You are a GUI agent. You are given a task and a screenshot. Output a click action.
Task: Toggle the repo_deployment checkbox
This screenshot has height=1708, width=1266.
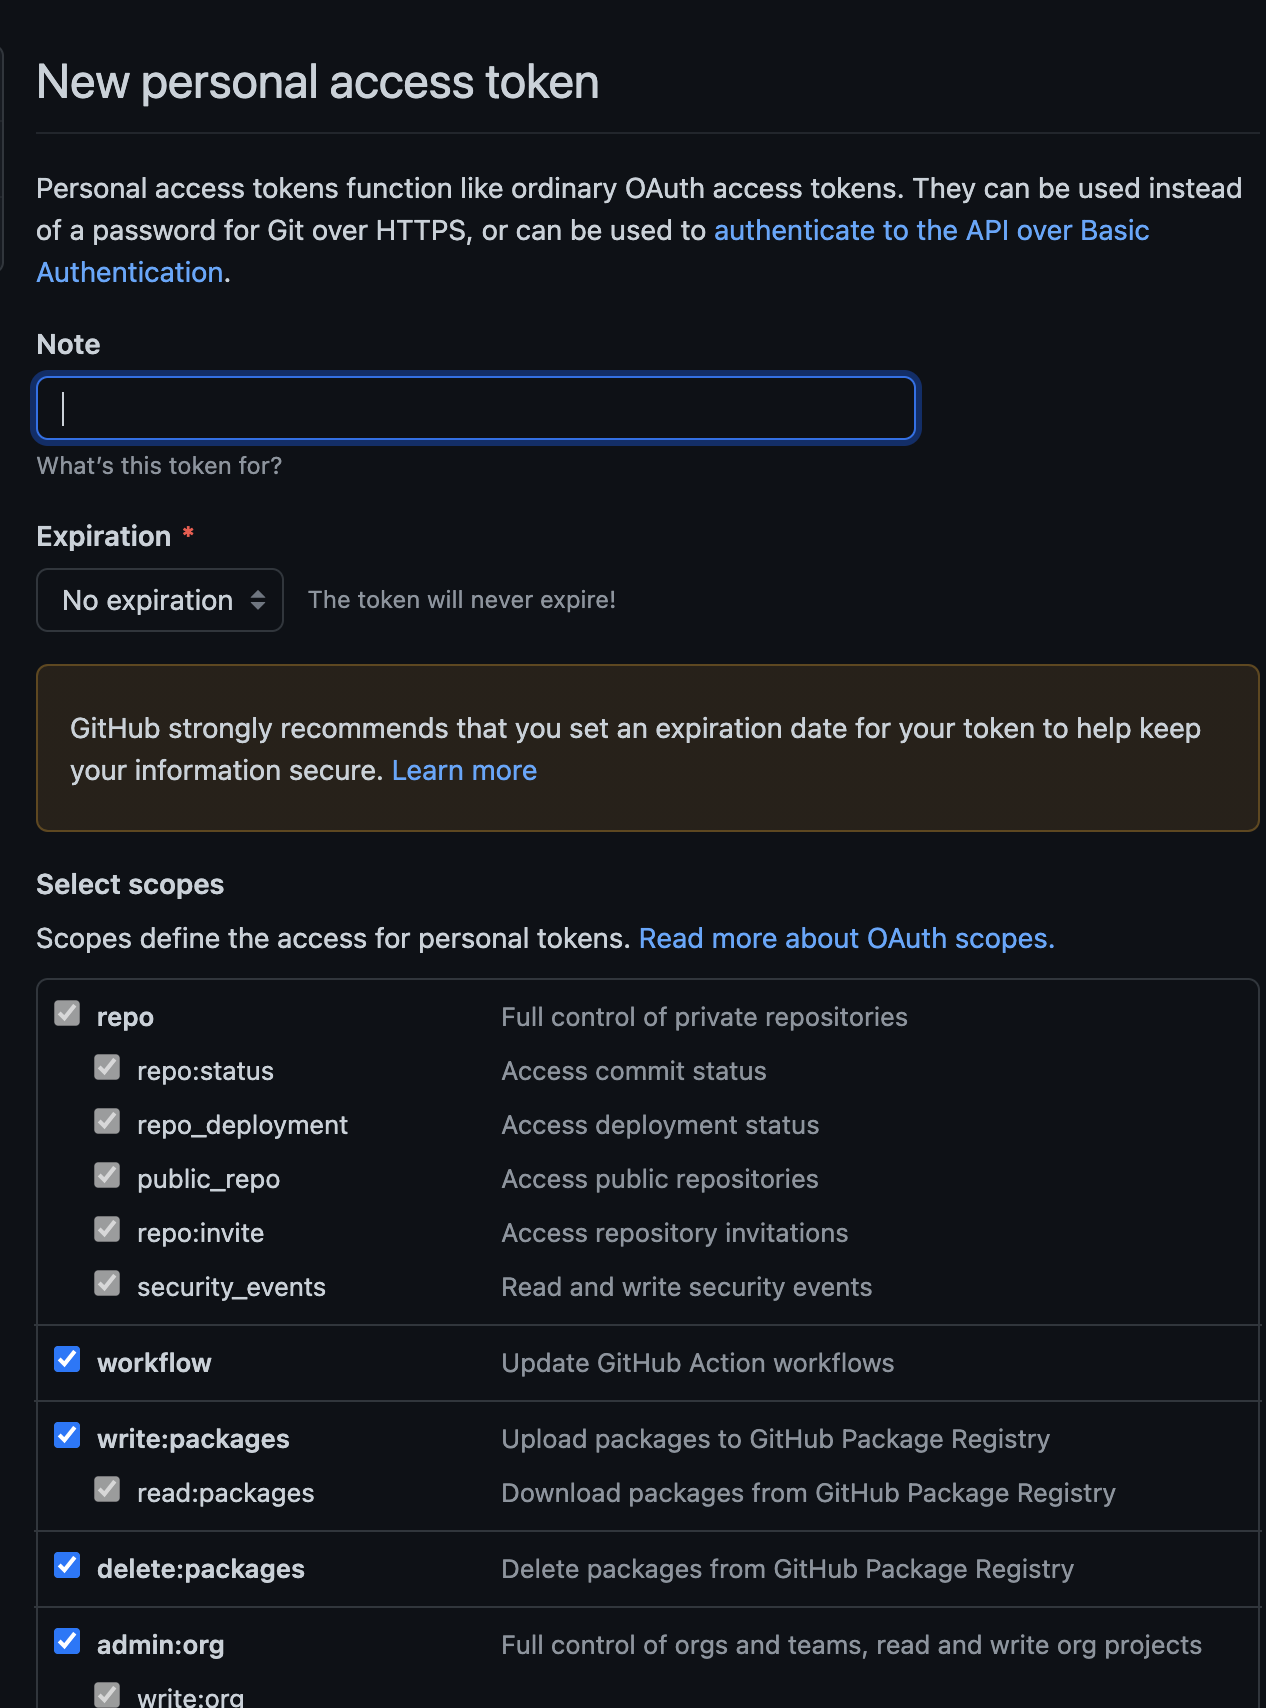pos(107,1122)
